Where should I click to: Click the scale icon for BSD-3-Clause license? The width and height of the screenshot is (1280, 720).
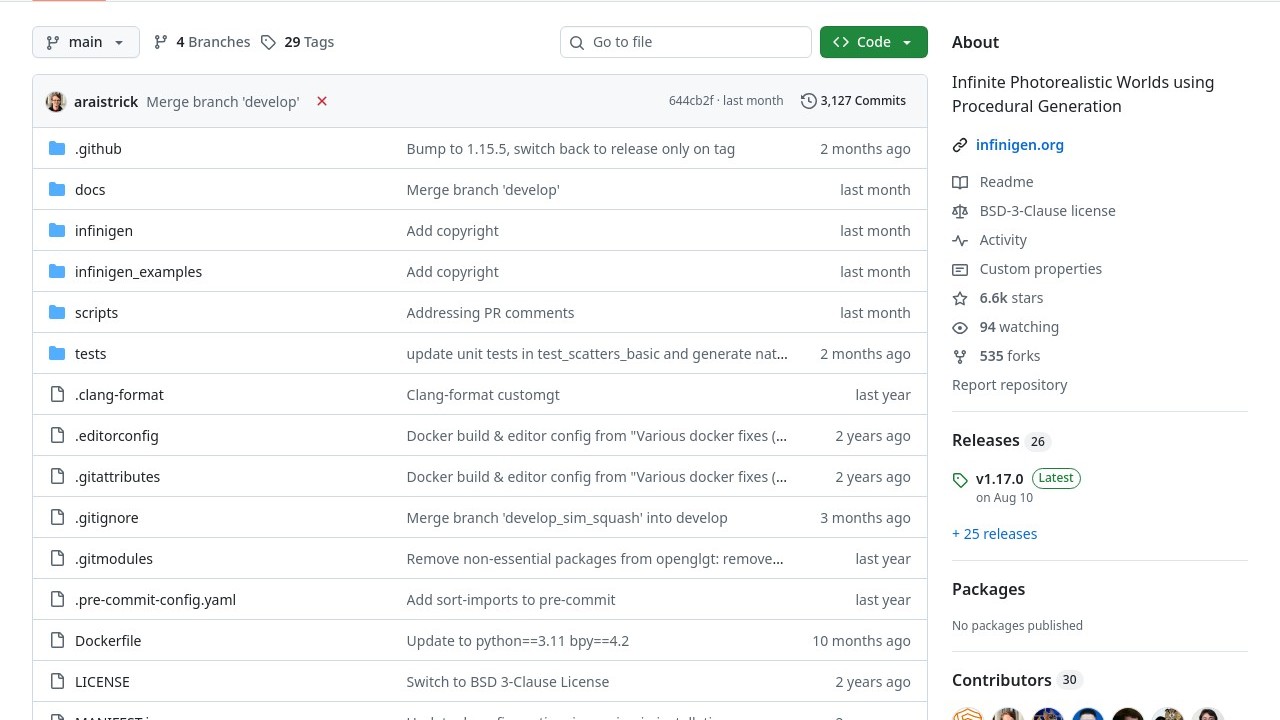coord(960,211)
